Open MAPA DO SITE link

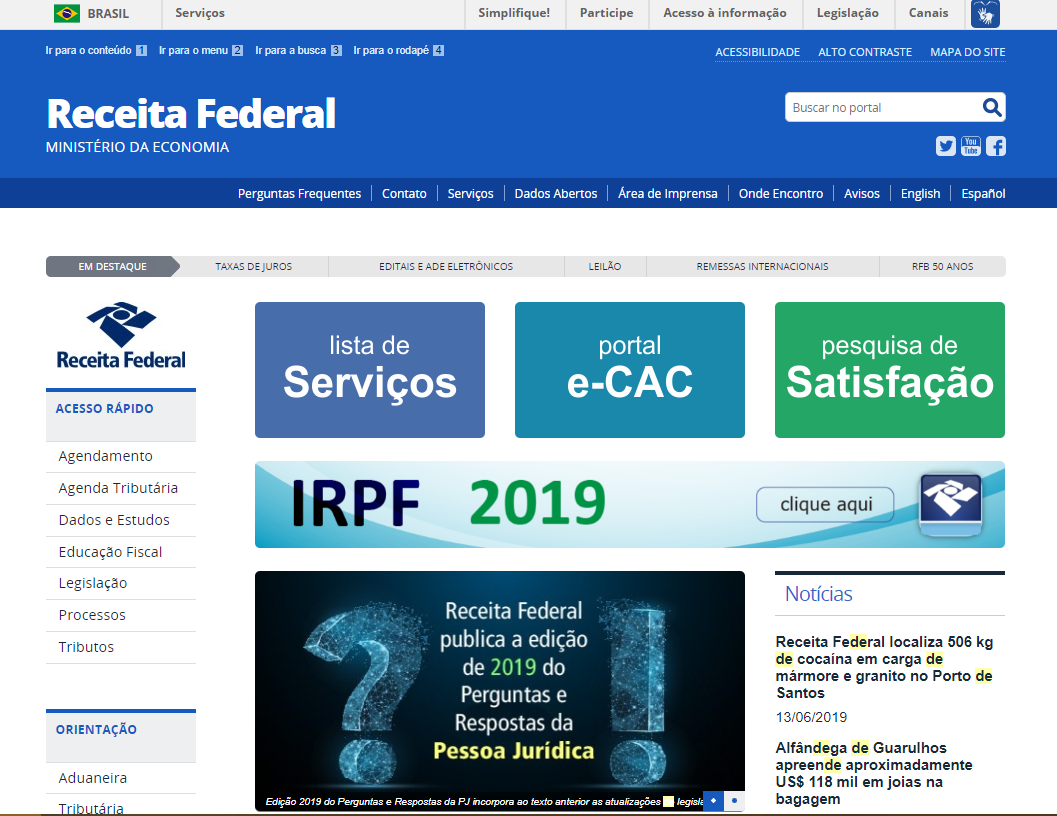(x=968, y=52)
